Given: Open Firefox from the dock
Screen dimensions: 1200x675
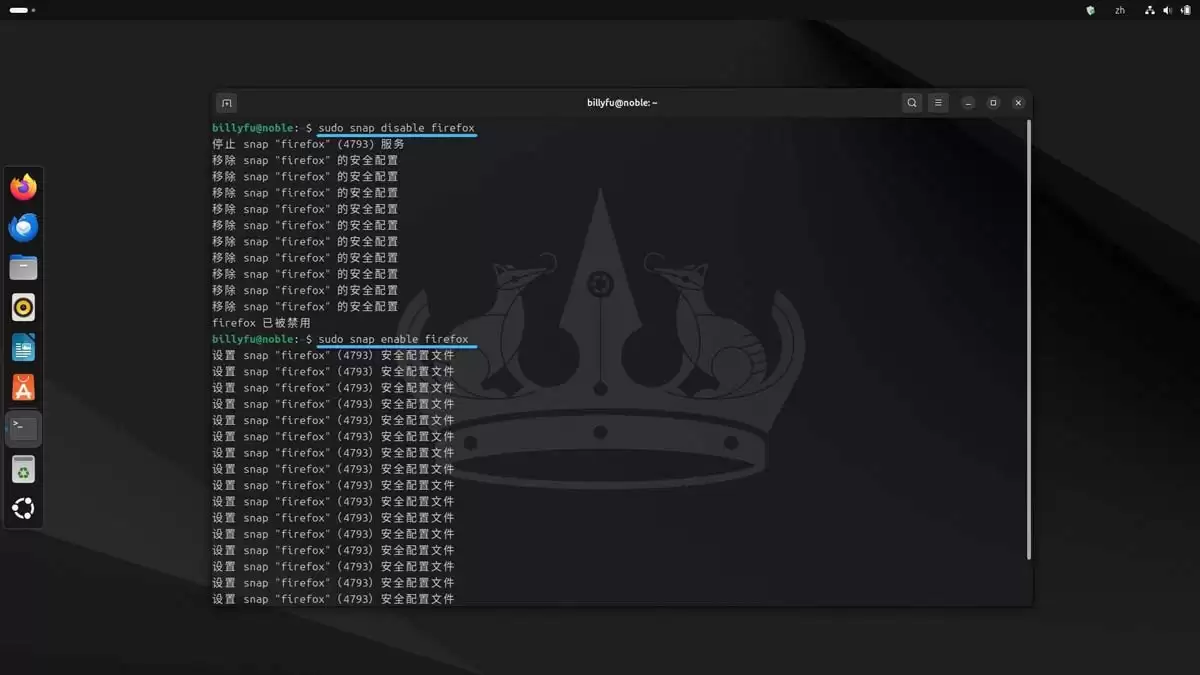Looking at the screenshot, I should [22, 186].
